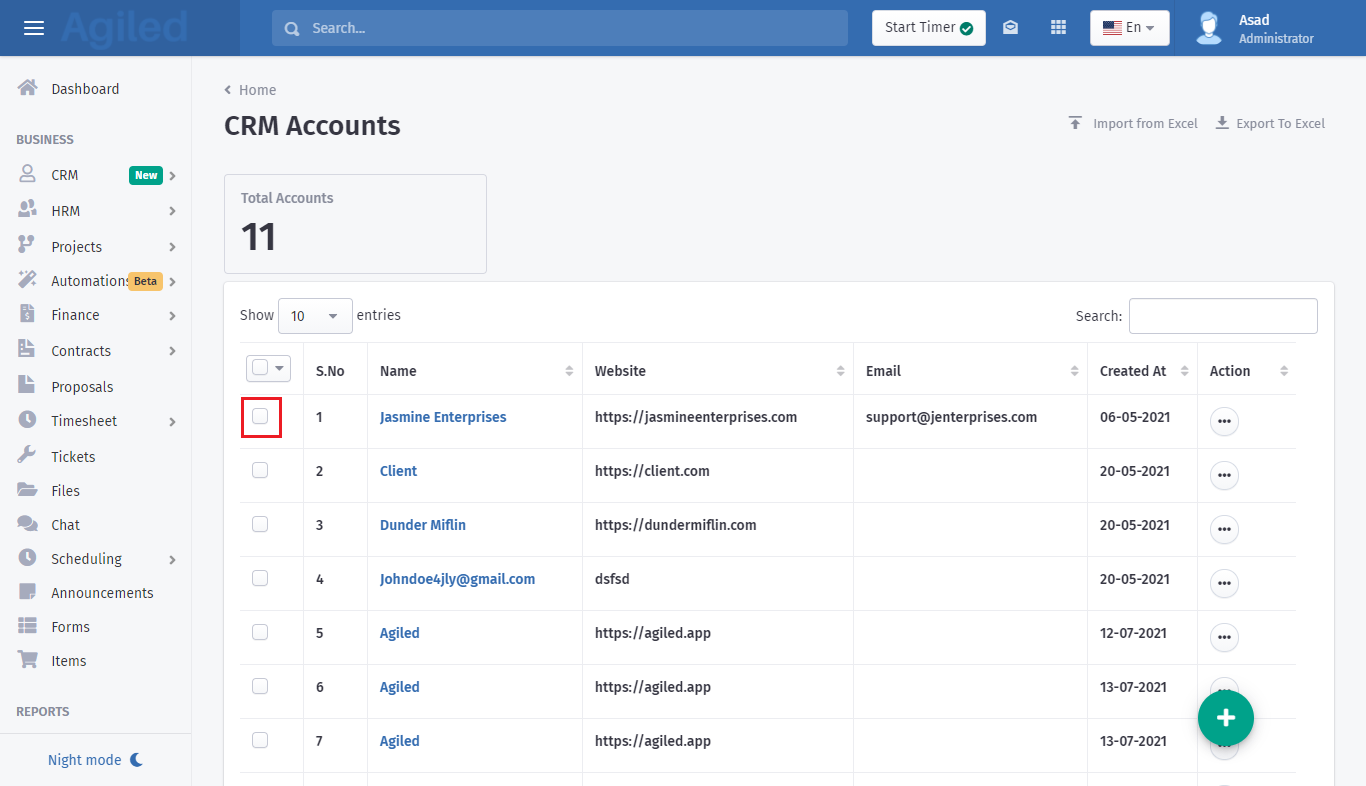This screenshot has height=786, width=1366.
Task: Open the apps grid icon
Action: coord(1058,28)
